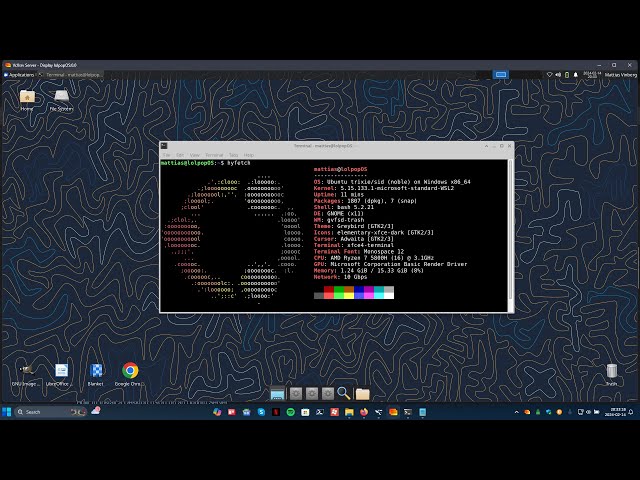Click the terminal window icon in titlebar
This screenshot has width=640, height=480.
tap(164, 146)
